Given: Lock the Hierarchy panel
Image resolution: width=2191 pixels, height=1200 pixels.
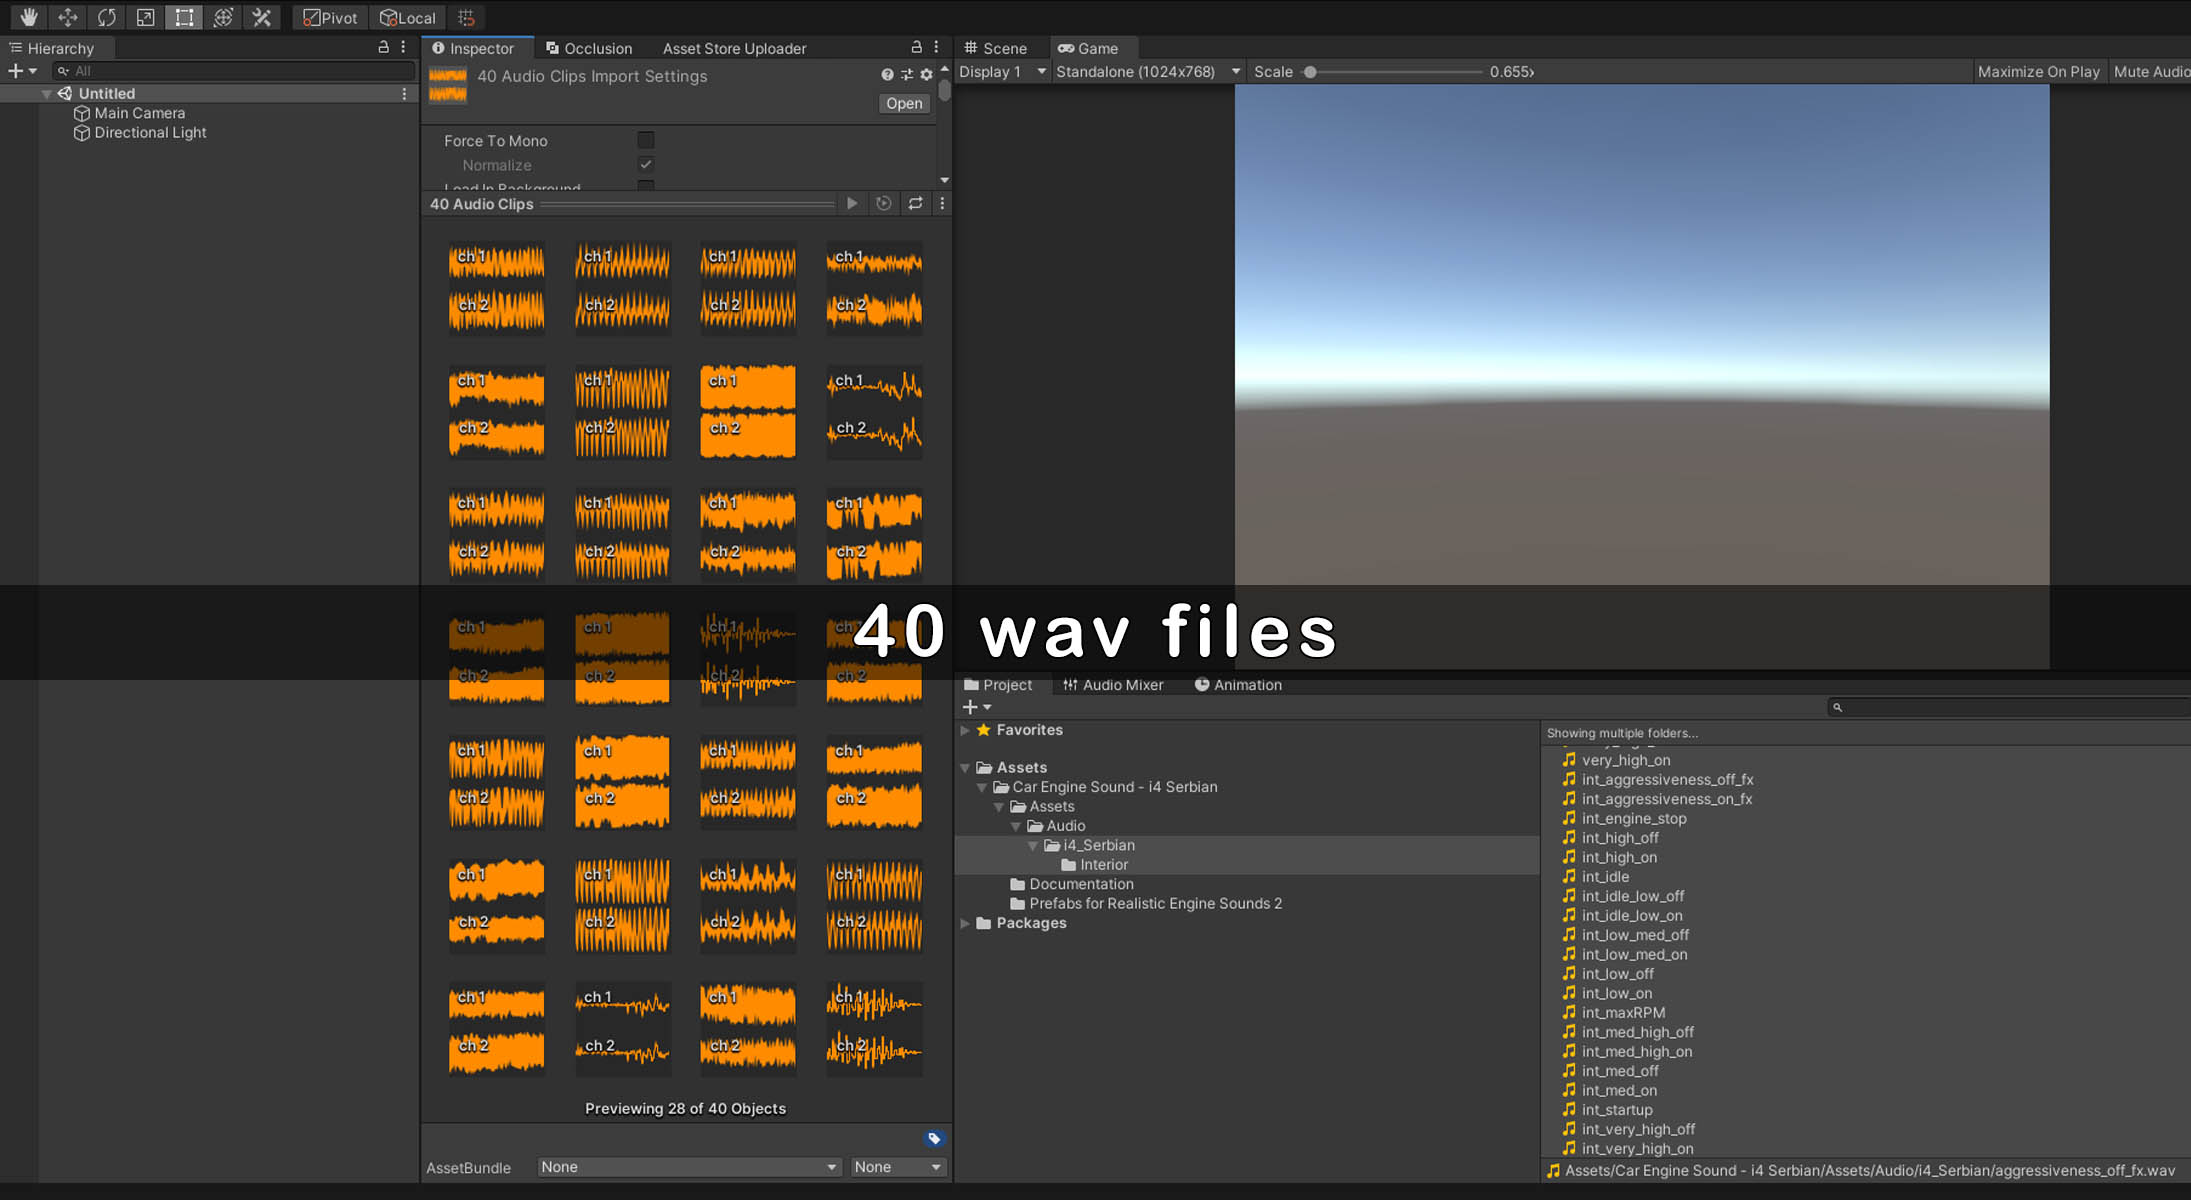Looking at the screenshot, I should 383,47.
